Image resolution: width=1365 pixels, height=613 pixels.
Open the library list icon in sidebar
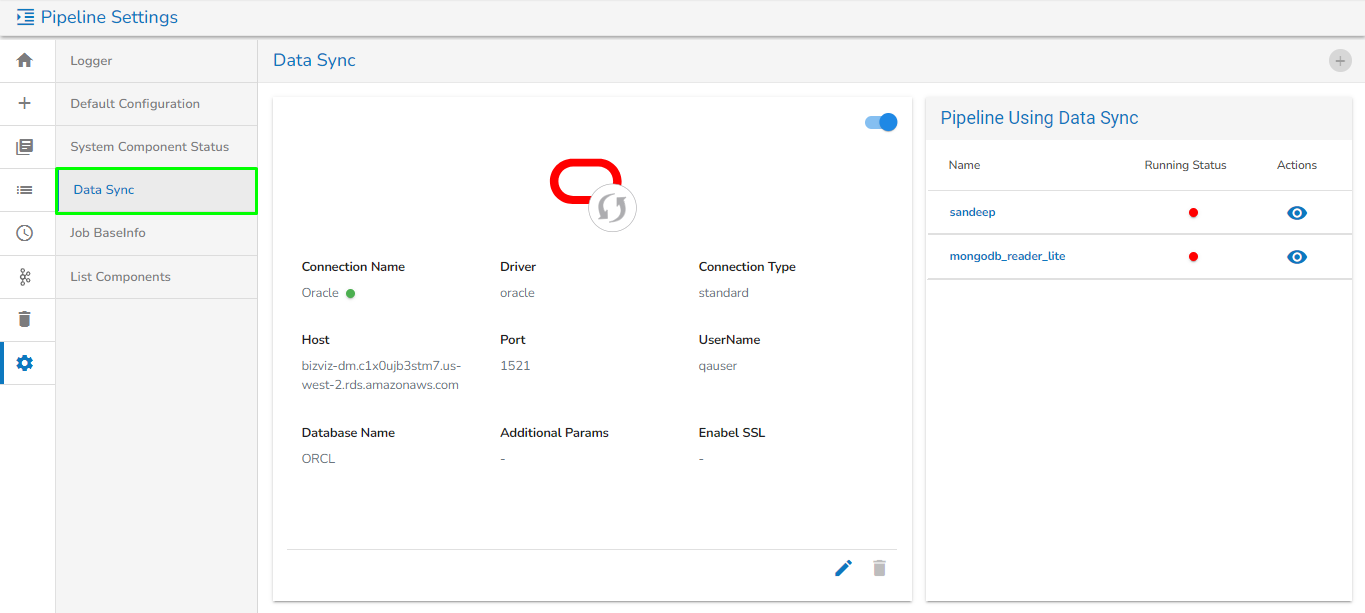[25, 147]
